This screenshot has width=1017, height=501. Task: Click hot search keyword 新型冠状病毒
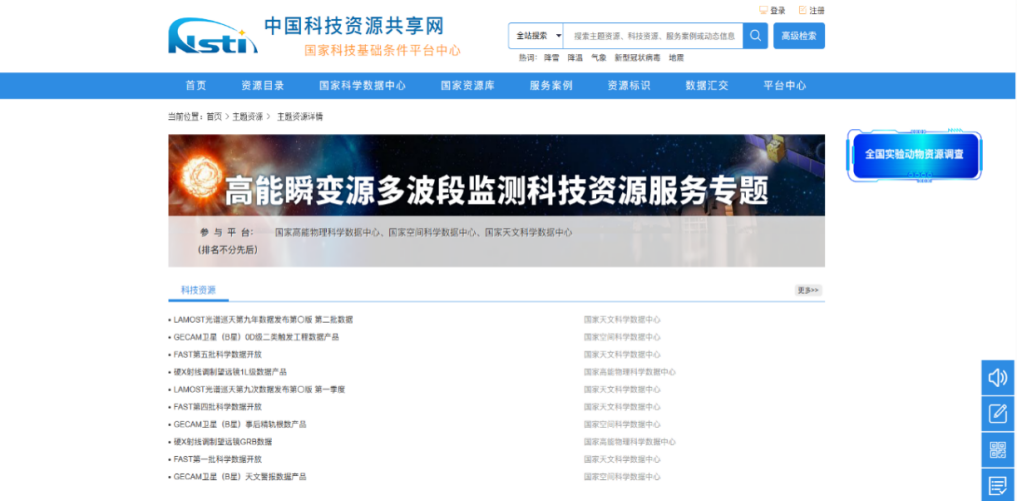point(637,58)
